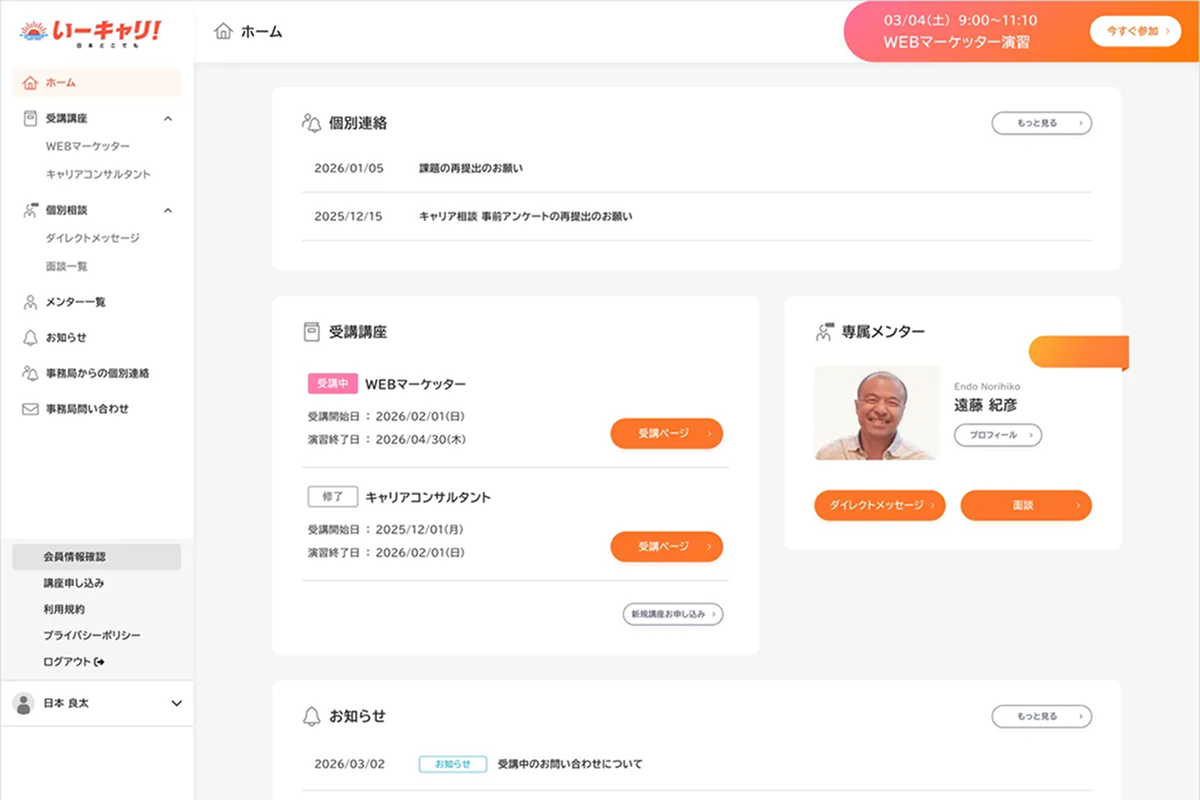Open メンター一覧 in sidebar
The image size is (1200, 800).
click(x=76, y=302)
